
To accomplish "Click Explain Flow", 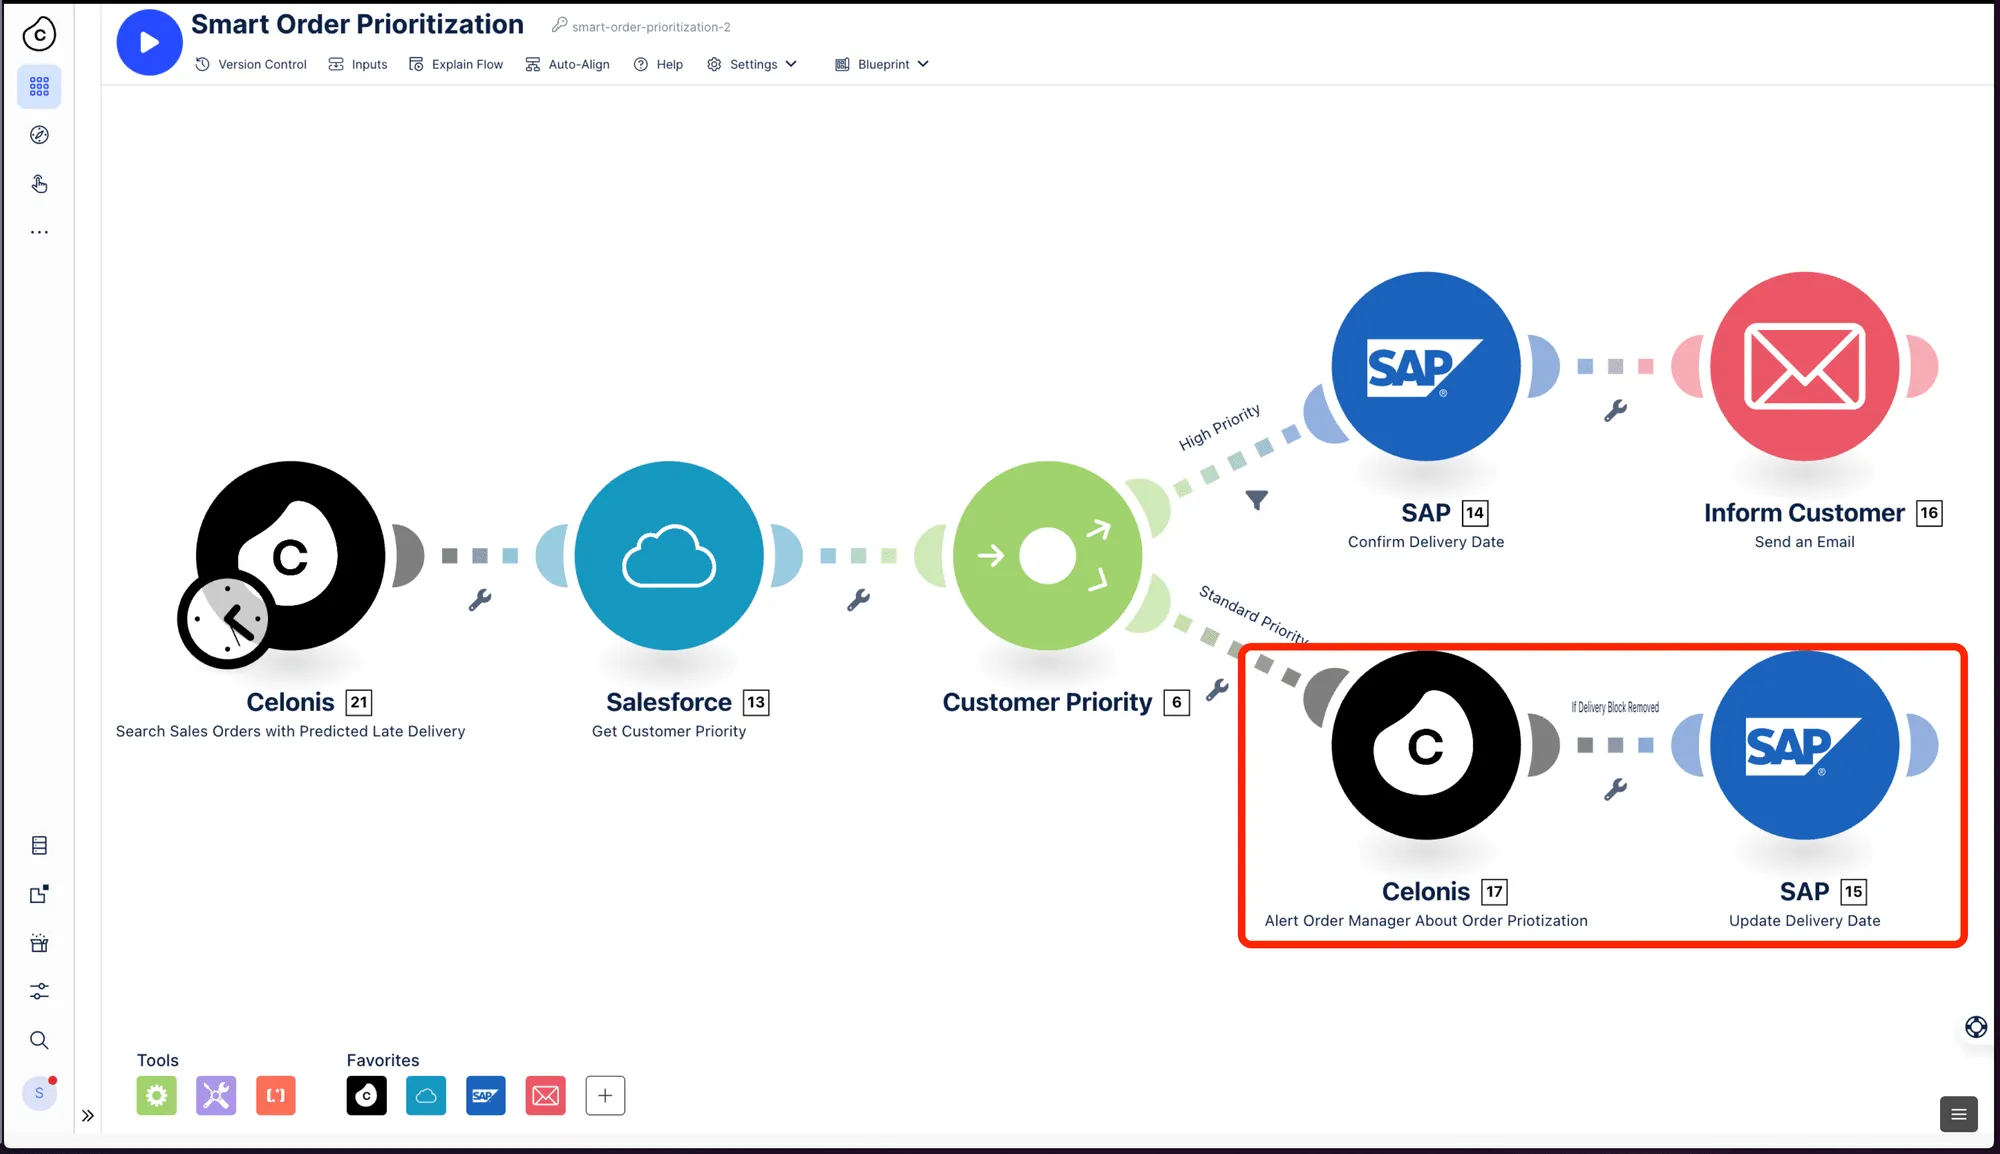I will coord(456,64).
